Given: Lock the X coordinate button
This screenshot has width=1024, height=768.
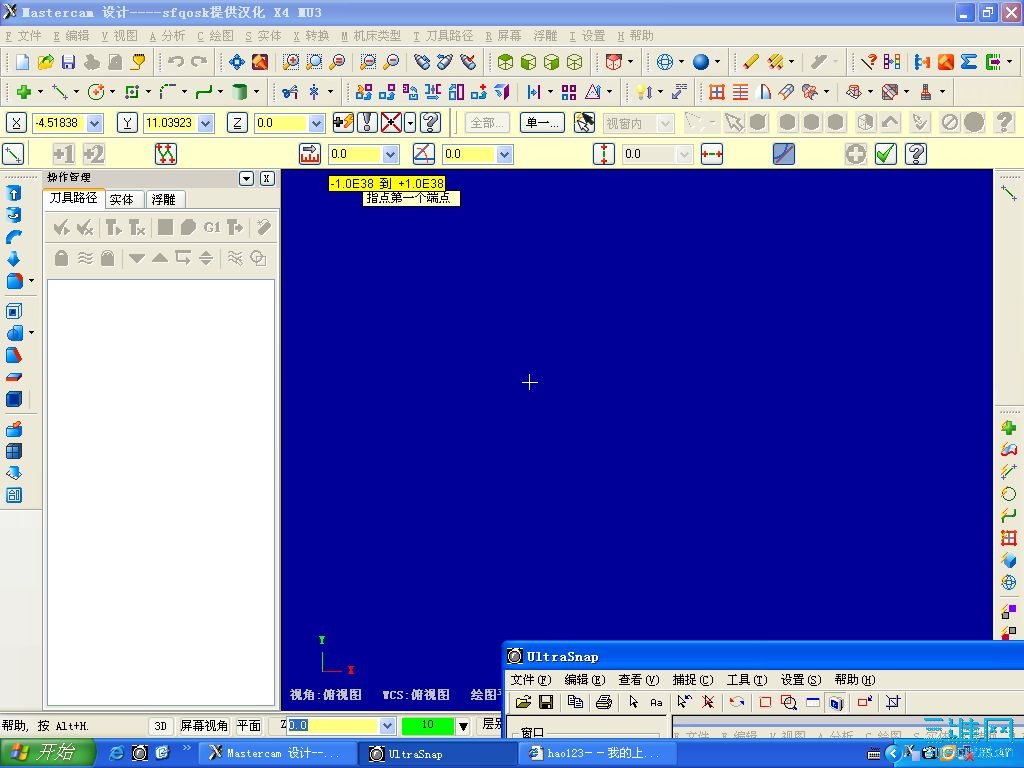Looking at the screenshot, I should tap(16, 123).
